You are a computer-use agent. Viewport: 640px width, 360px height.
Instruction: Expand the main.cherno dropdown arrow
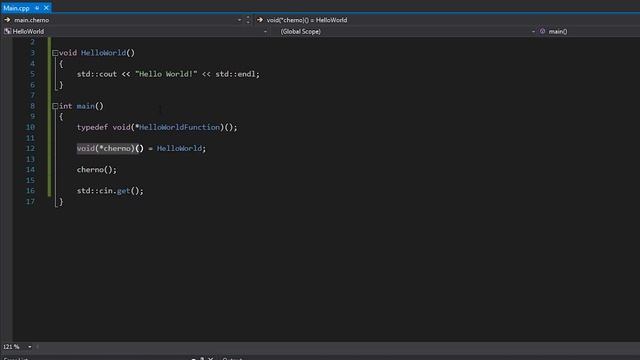point(239,20)
